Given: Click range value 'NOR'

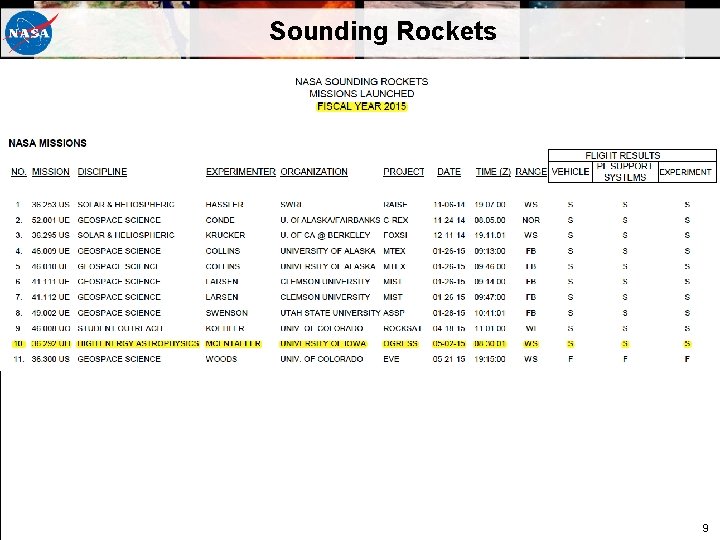Looking at the screenshot, I should point(531,220).
